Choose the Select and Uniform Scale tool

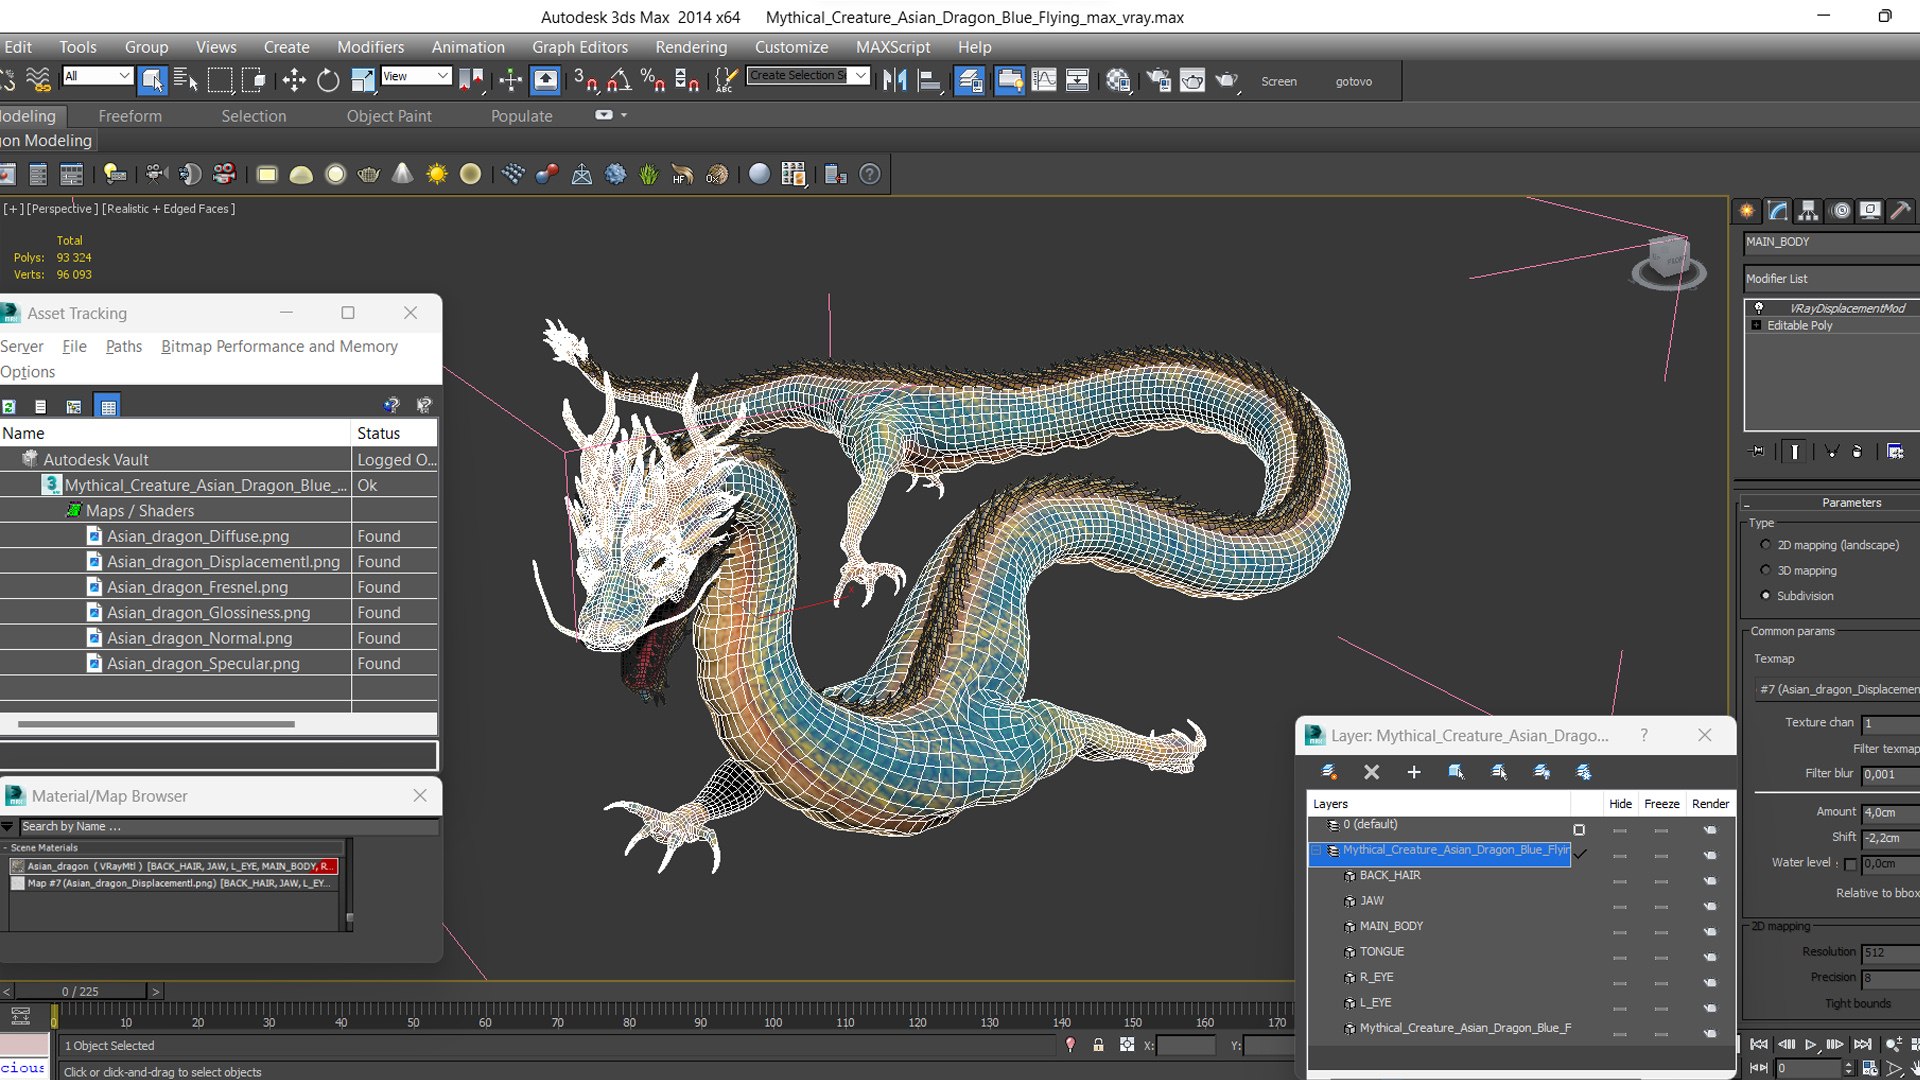click(362, 80)
